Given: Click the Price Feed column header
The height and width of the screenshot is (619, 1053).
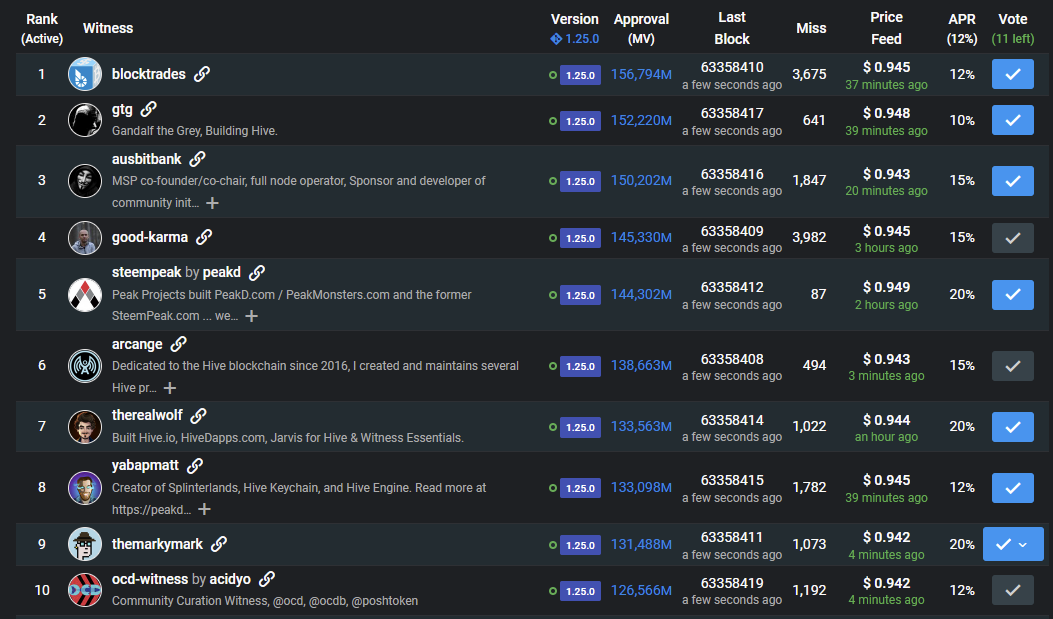Looking at the screenshot, I should (886, 28).
